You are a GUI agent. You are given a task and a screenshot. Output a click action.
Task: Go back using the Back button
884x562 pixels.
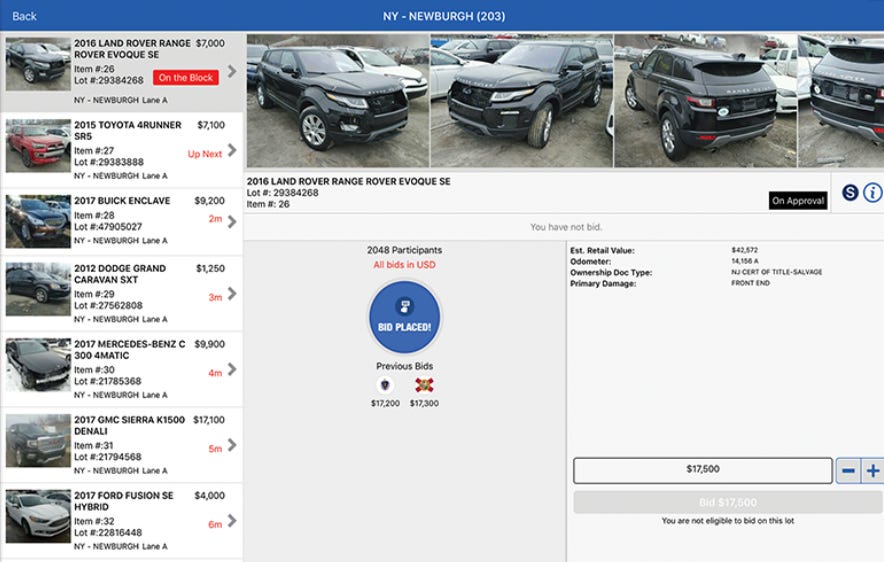pos(24,16)
